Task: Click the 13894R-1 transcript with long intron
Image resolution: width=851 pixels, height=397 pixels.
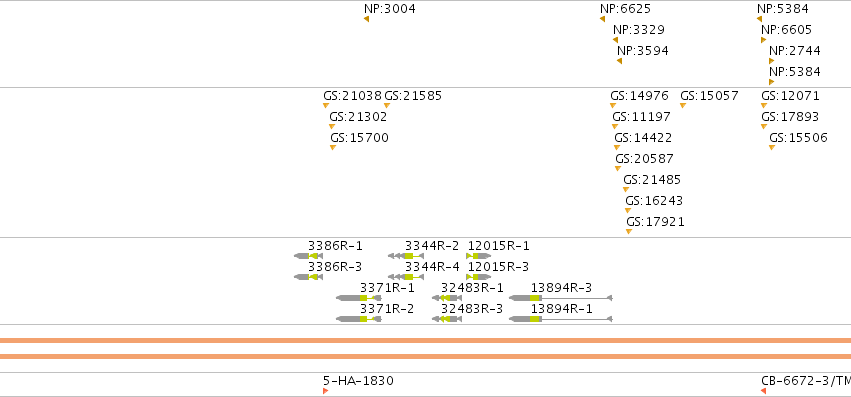Action: 561,319
